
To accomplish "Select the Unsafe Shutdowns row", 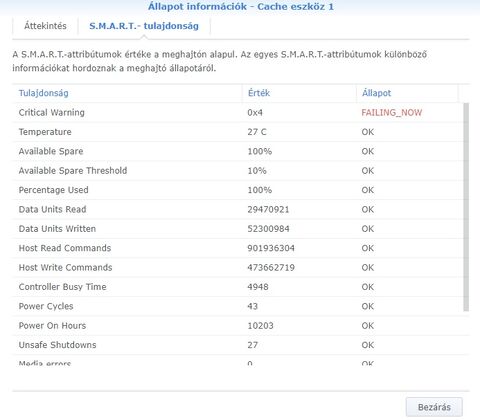I will click(238, 345).
